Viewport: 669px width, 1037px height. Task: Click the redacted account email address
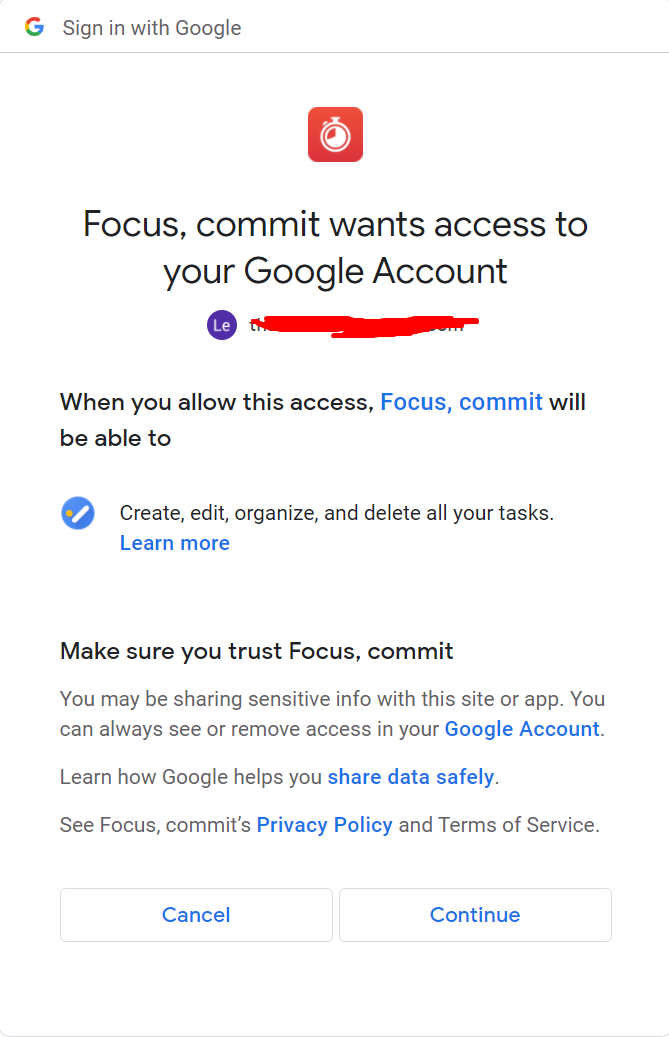(360, 325)
